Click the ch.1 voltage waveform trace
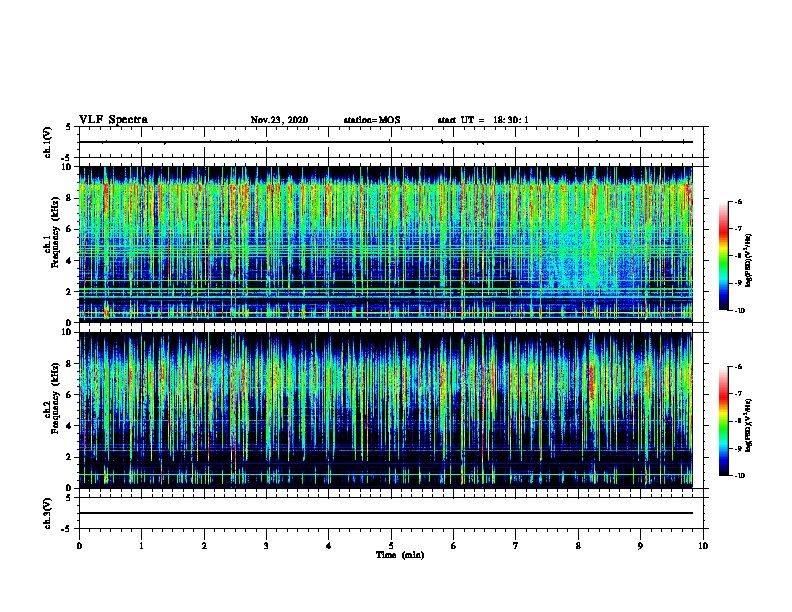 point(386,142)
